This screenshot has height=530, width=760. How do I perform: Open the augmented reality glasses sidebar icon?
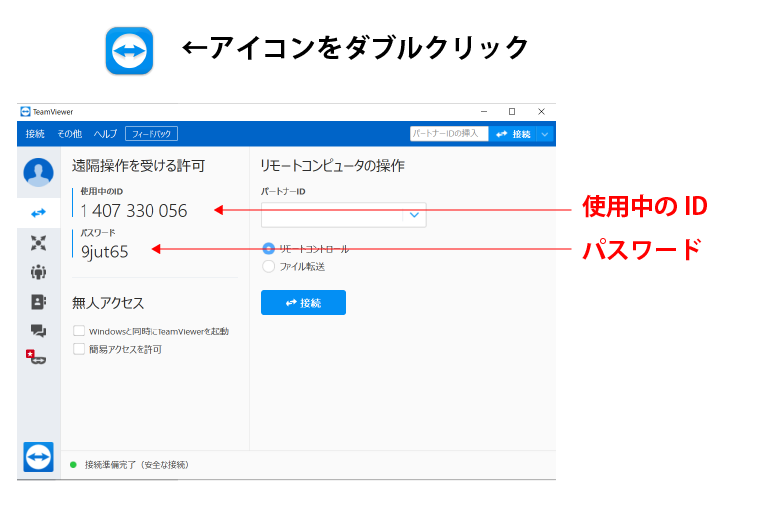point(36,357)
